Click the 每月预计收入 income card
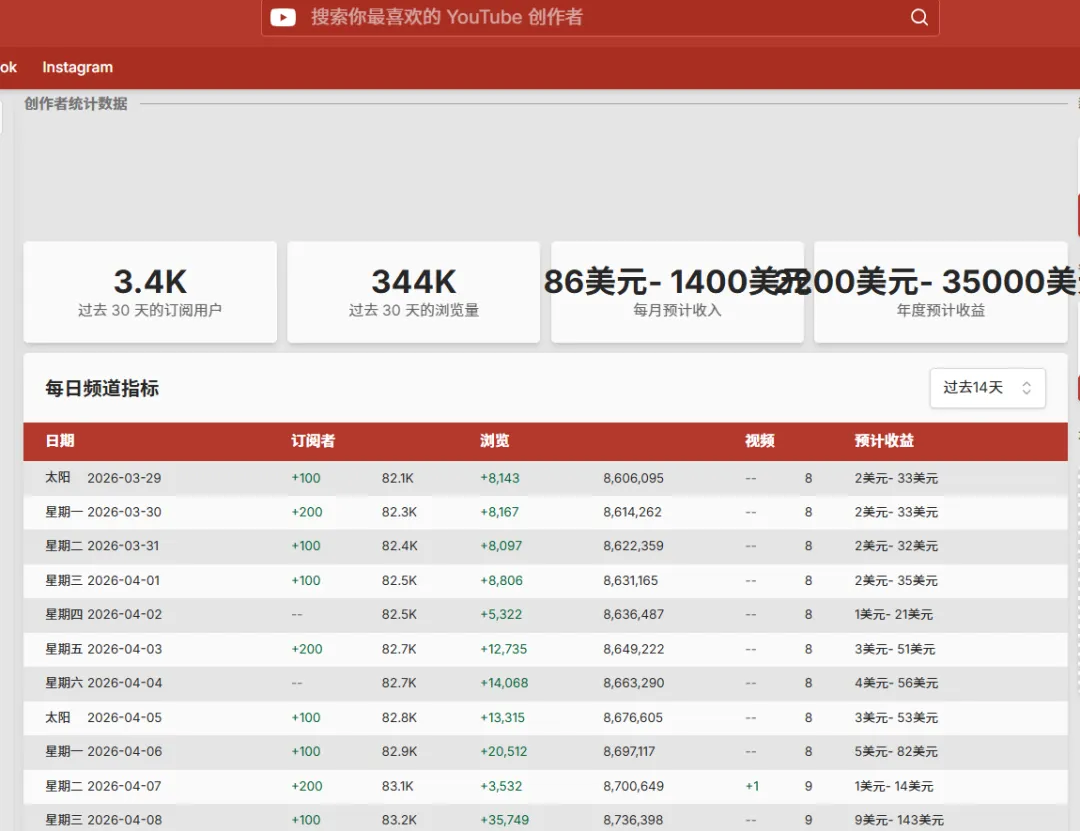 point(677,292)
